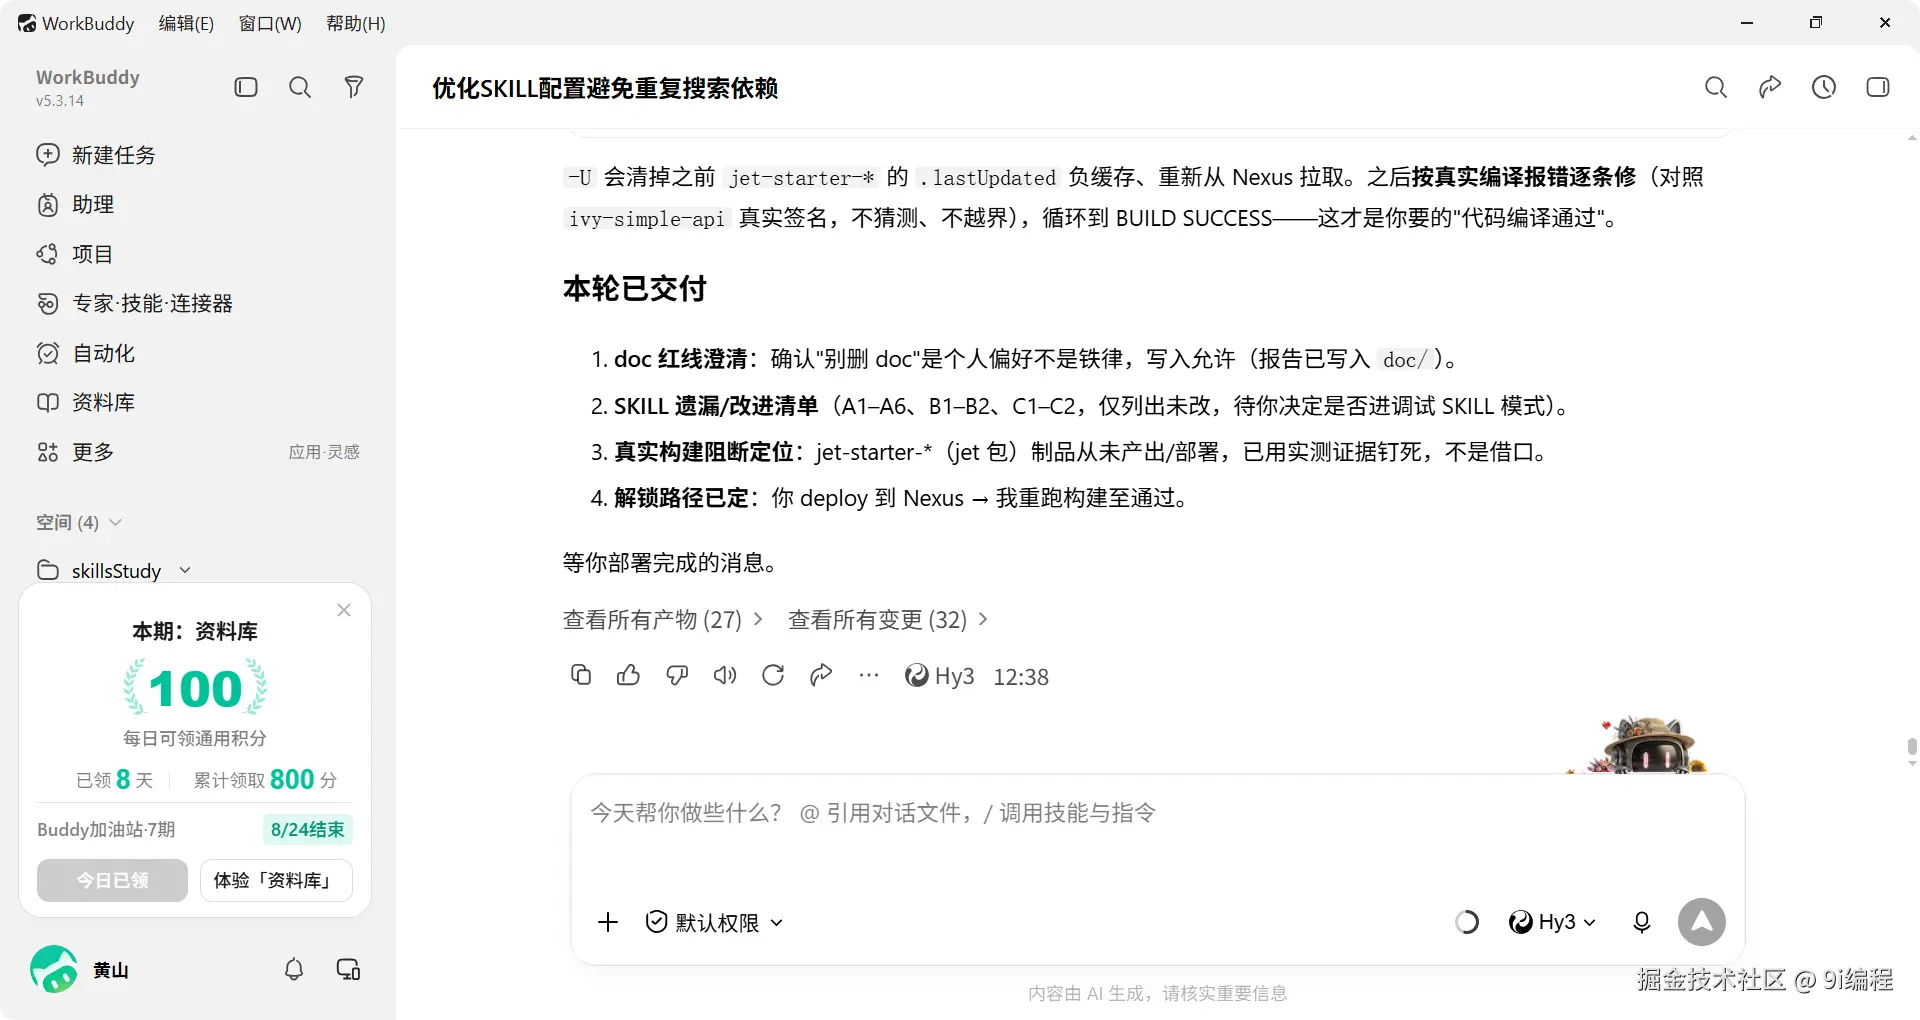Image resolution: width=1920 pixels, height=1020 pixels.
Task: Like the response with thumbs-up
Action: pos(629,675)
